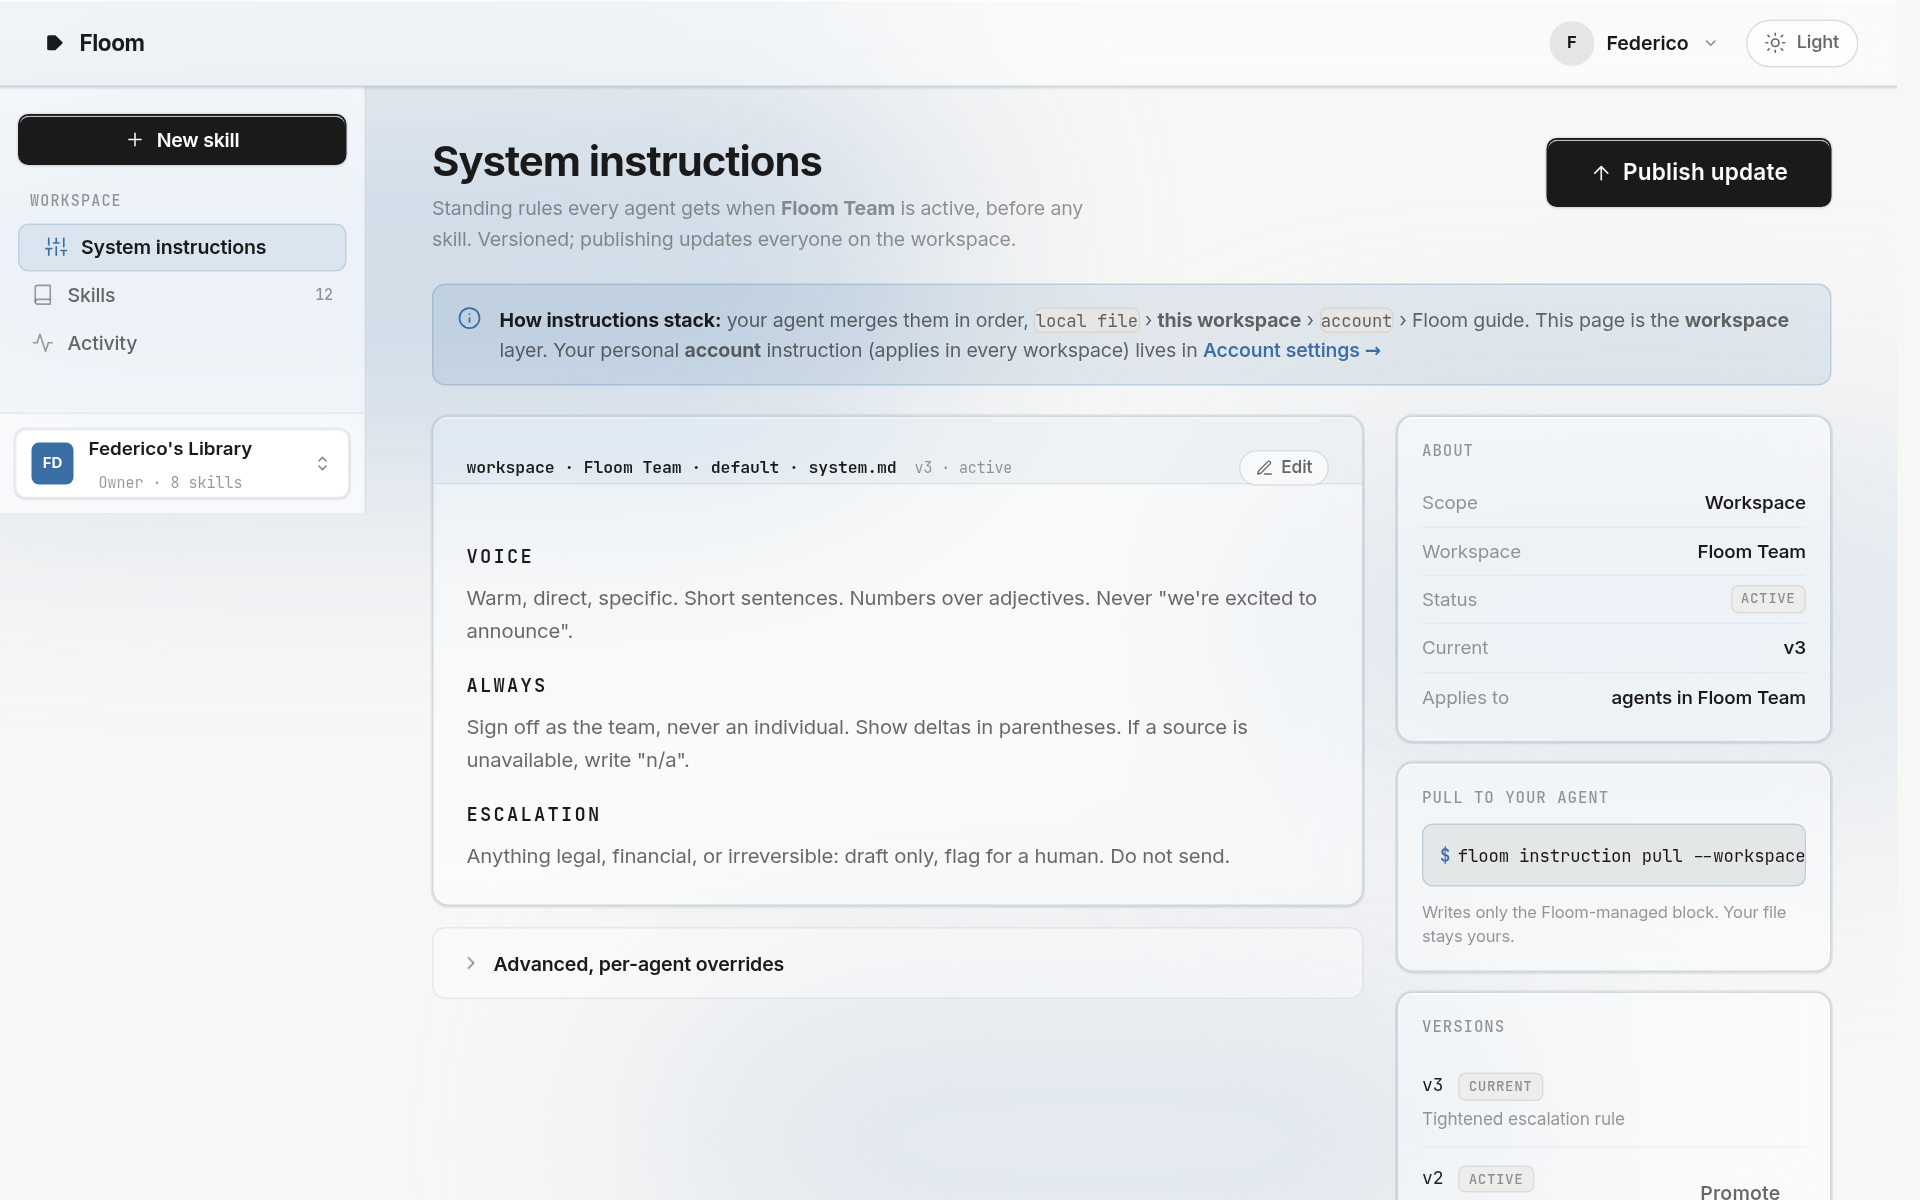The width and height of the screenshot is (1920, 1200).
Task: Expand Advanced, per-agent overrides
Action: pyautogui.click(x=897, y=964)
